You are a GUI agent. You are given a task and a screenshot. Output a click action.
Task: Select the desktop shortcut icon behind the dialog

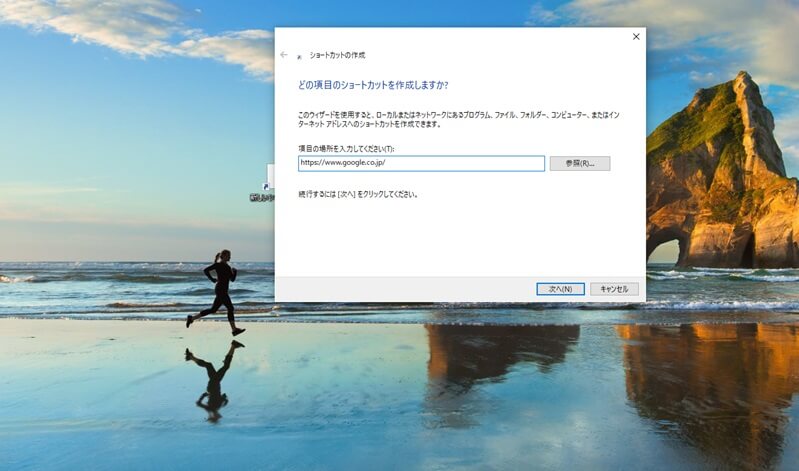262,184
